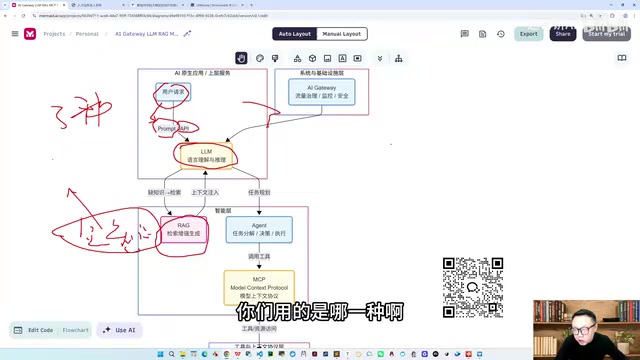Click the 调用工具 edge label
This screenshot has width=640, height=360.
(259, 256)
